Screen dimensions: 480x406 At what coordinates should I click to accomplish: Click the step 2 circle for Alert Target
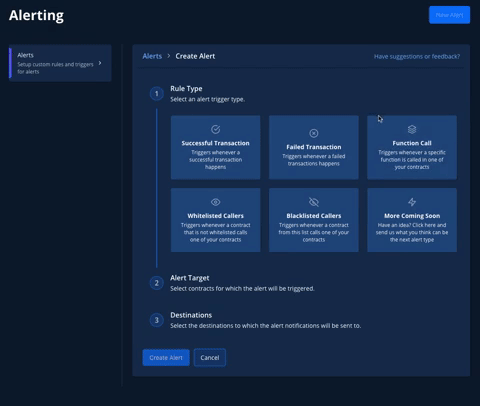point(157,283)
